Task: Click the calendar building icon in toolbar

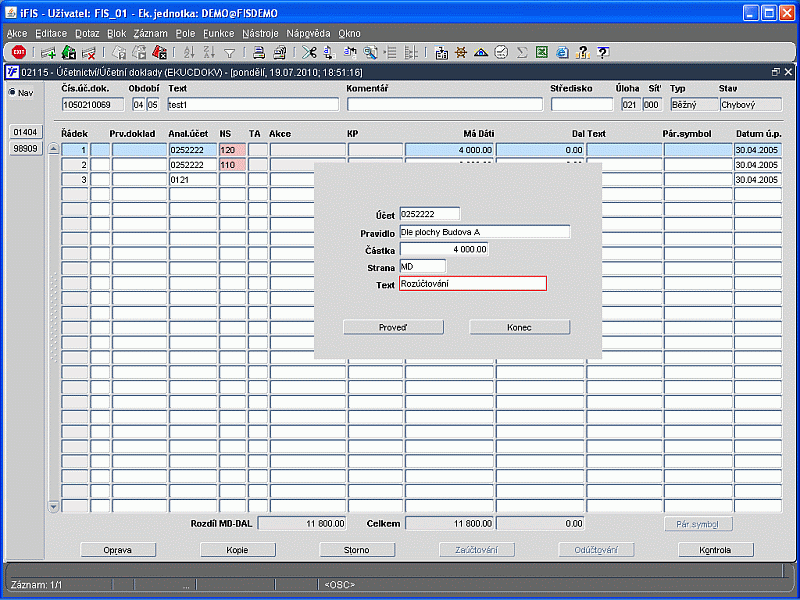Action: (441, 52)
